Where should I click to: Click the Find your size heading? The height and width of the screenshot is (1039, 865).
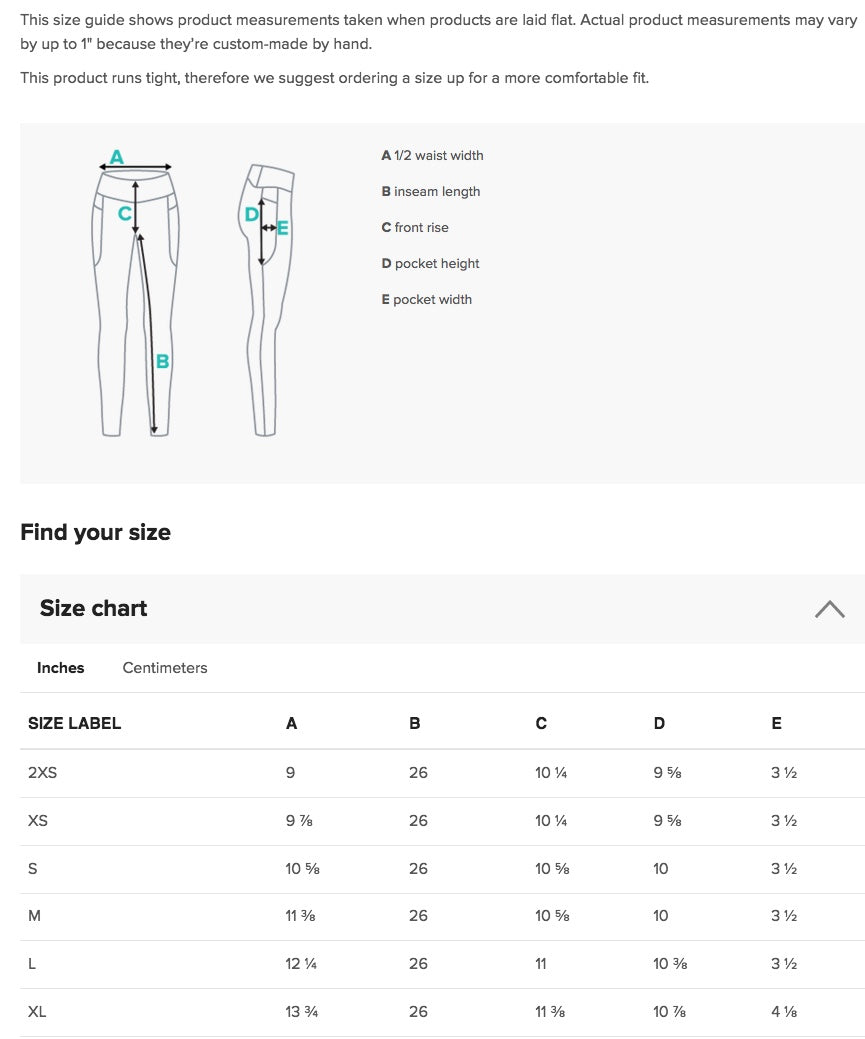(x=95, y=532)
